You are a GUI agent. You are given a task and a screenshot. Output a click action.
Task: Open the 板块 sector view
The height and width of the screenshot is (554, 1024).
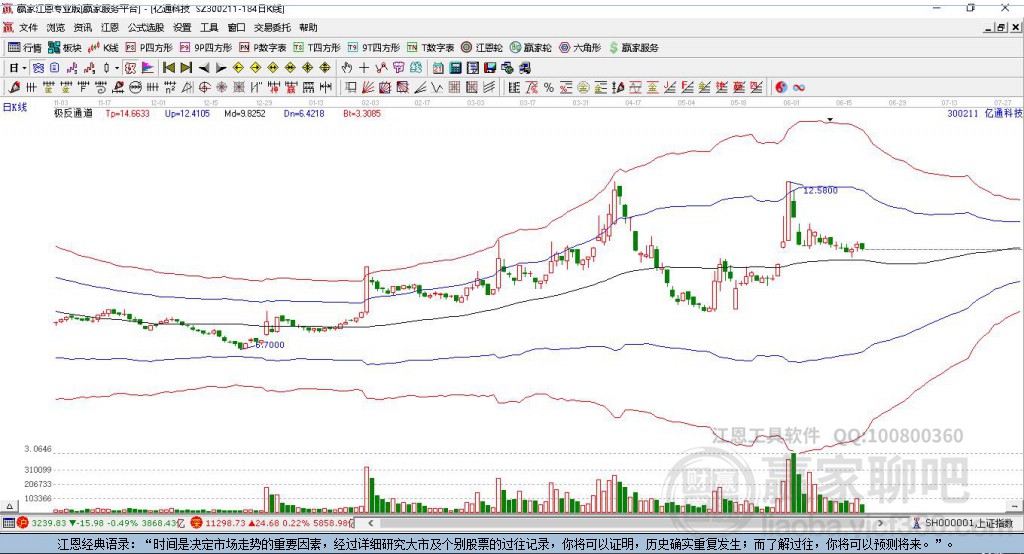tap(65, 48)
